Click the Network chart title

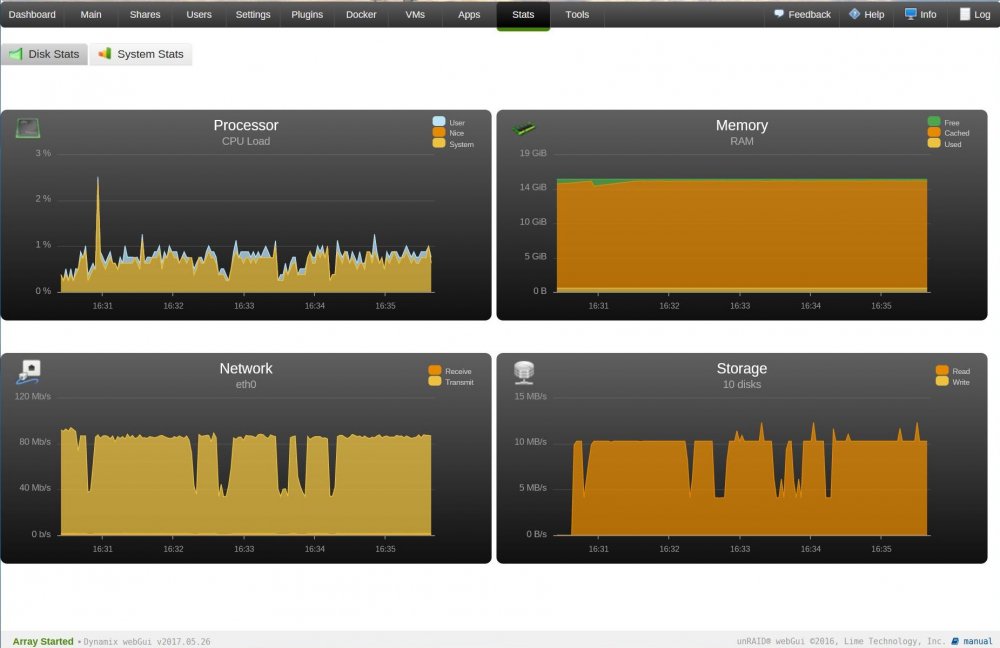[x=246, y=368]
